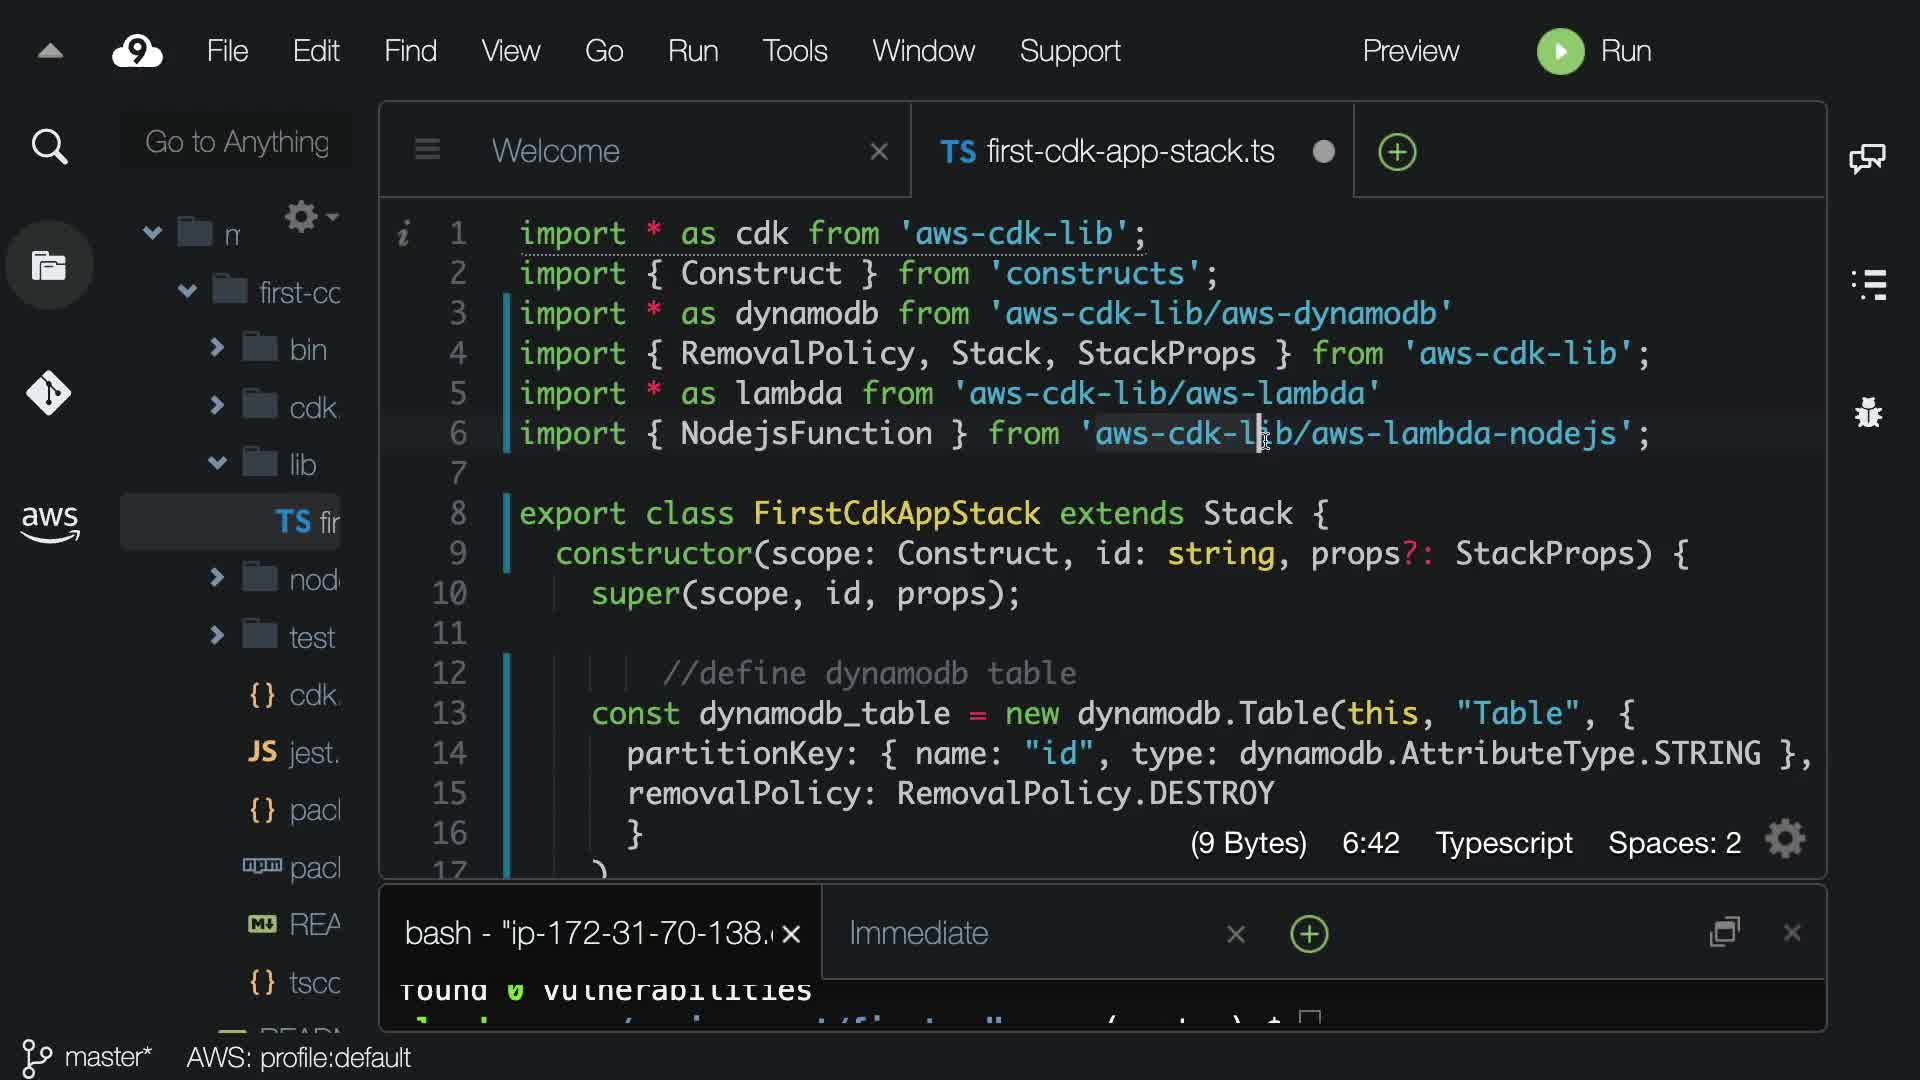
Task: Click the Go to Anything field
Action: coord(237,142)
